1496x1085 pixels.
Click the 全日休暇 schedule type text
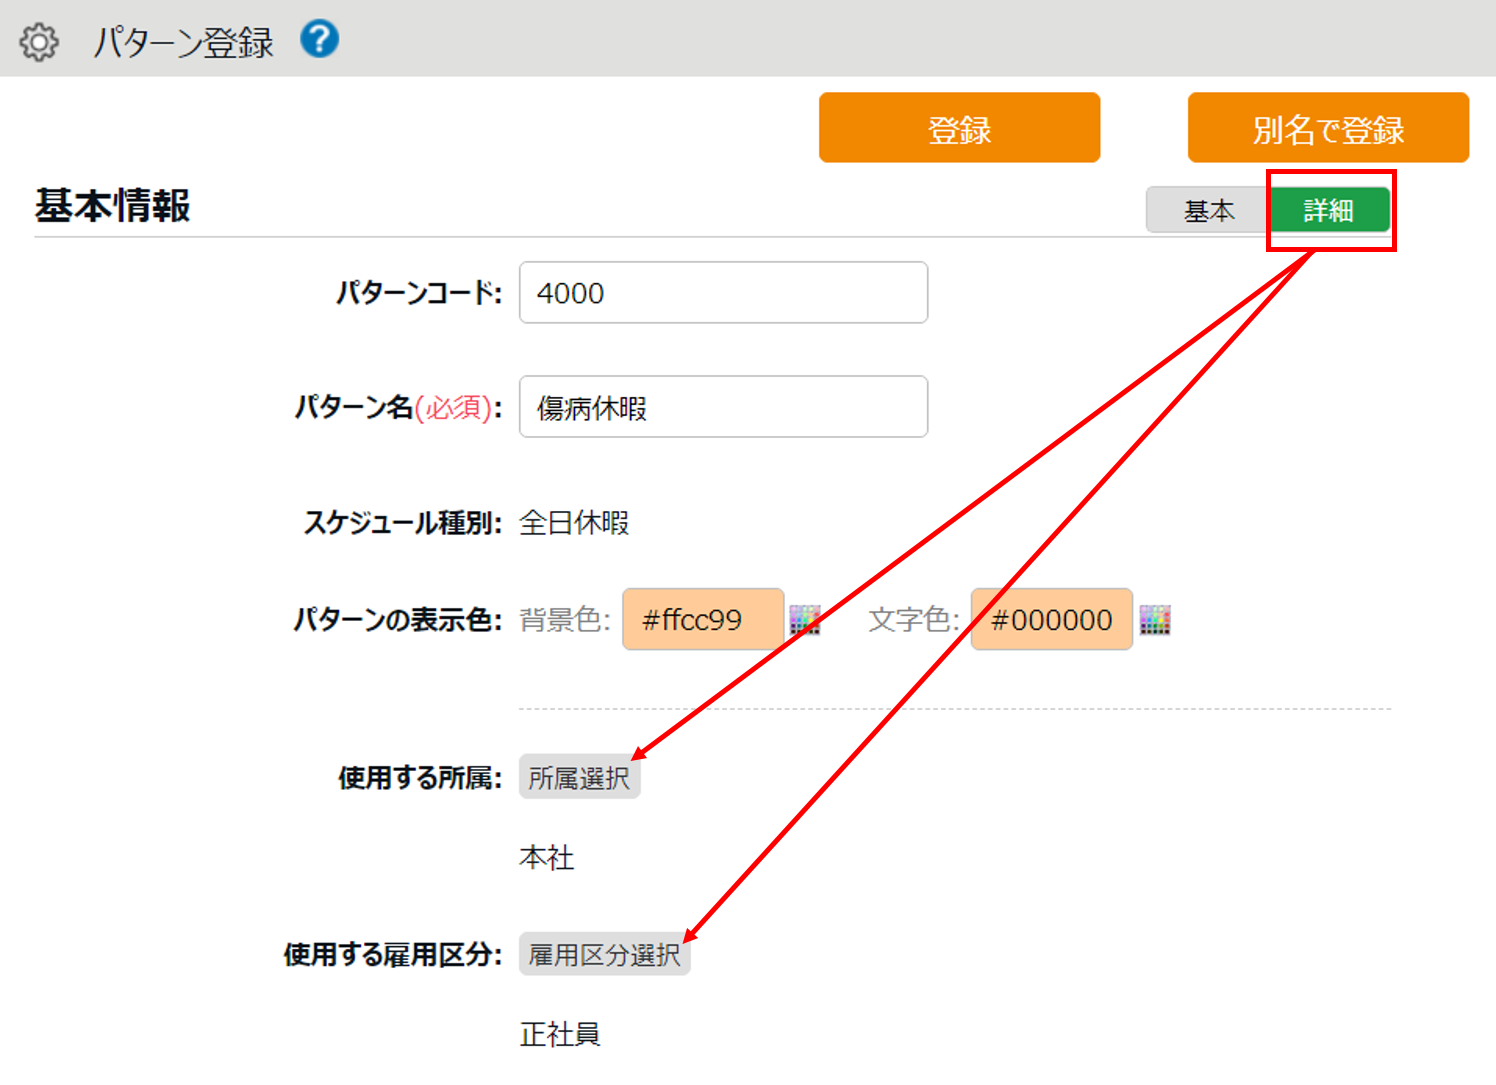(x=574, y=522)
